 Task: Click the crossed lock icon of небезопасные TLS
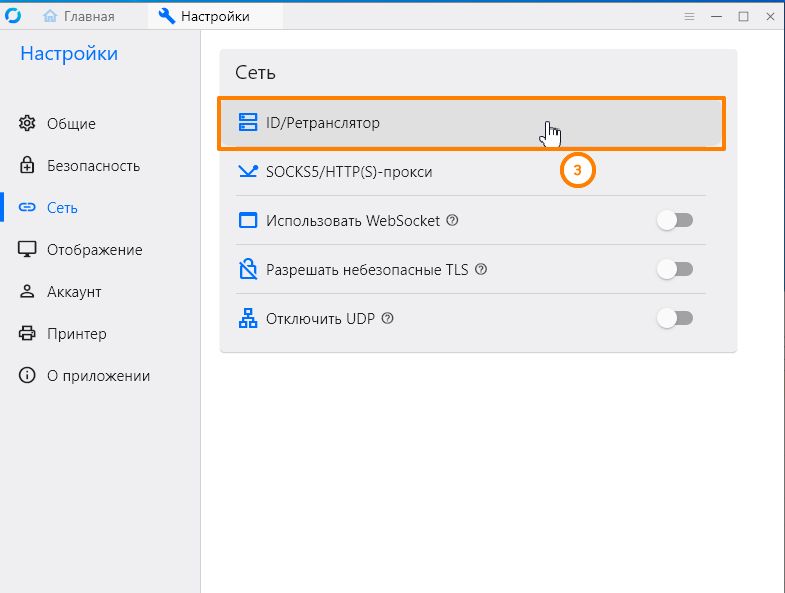(x=248, y=269)
